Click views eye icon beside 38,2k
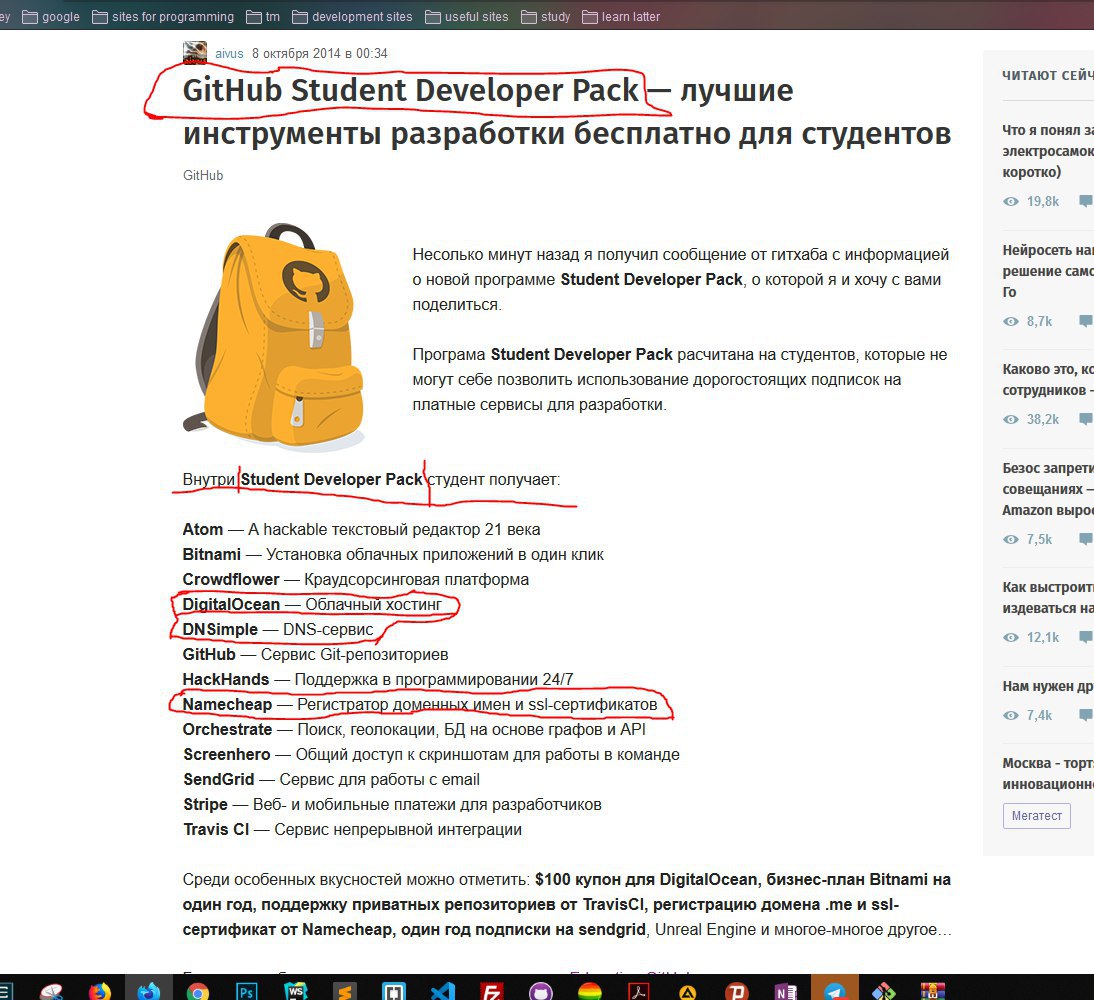Viewport: 1094px width, 1000px height. pos(1010,419)
